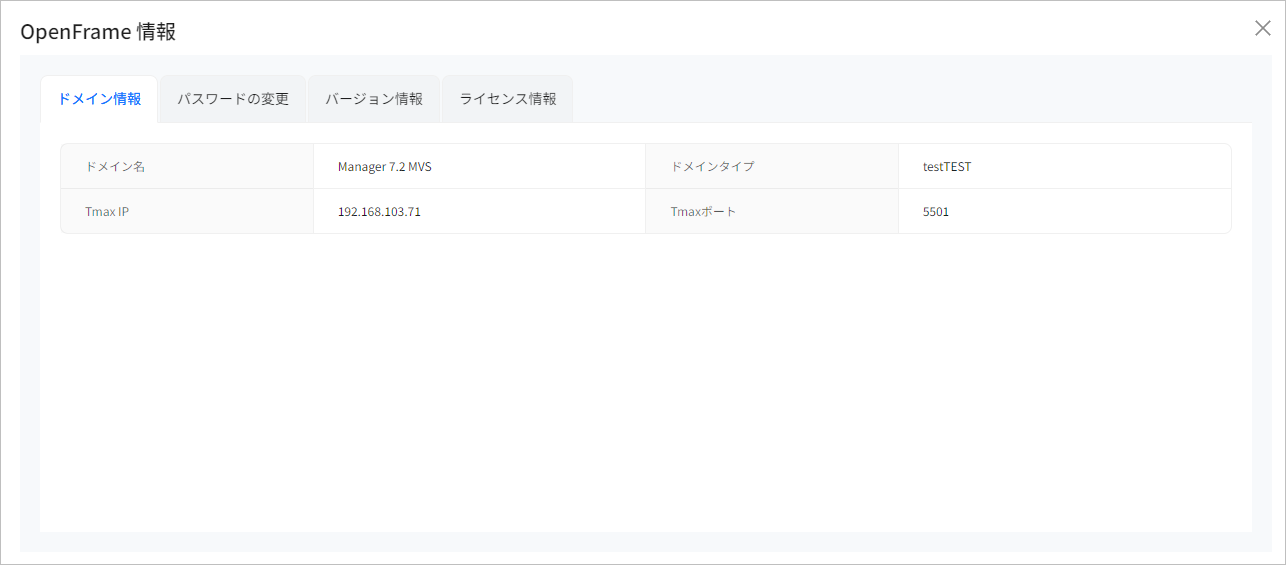Select the 5501 port value
The width and height of the screenshot is (1286, 565).
click(936, 212)
